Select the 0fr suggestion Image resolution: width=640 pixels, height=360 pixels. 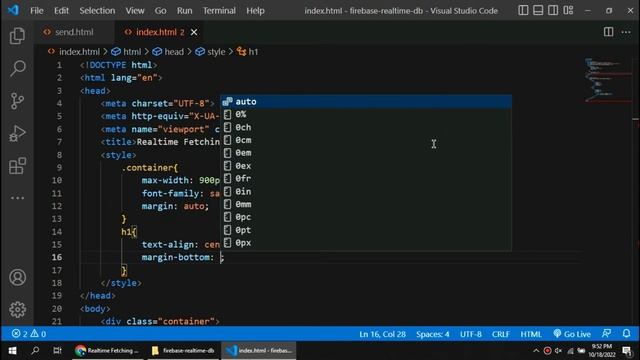click(x=366, y=179)
